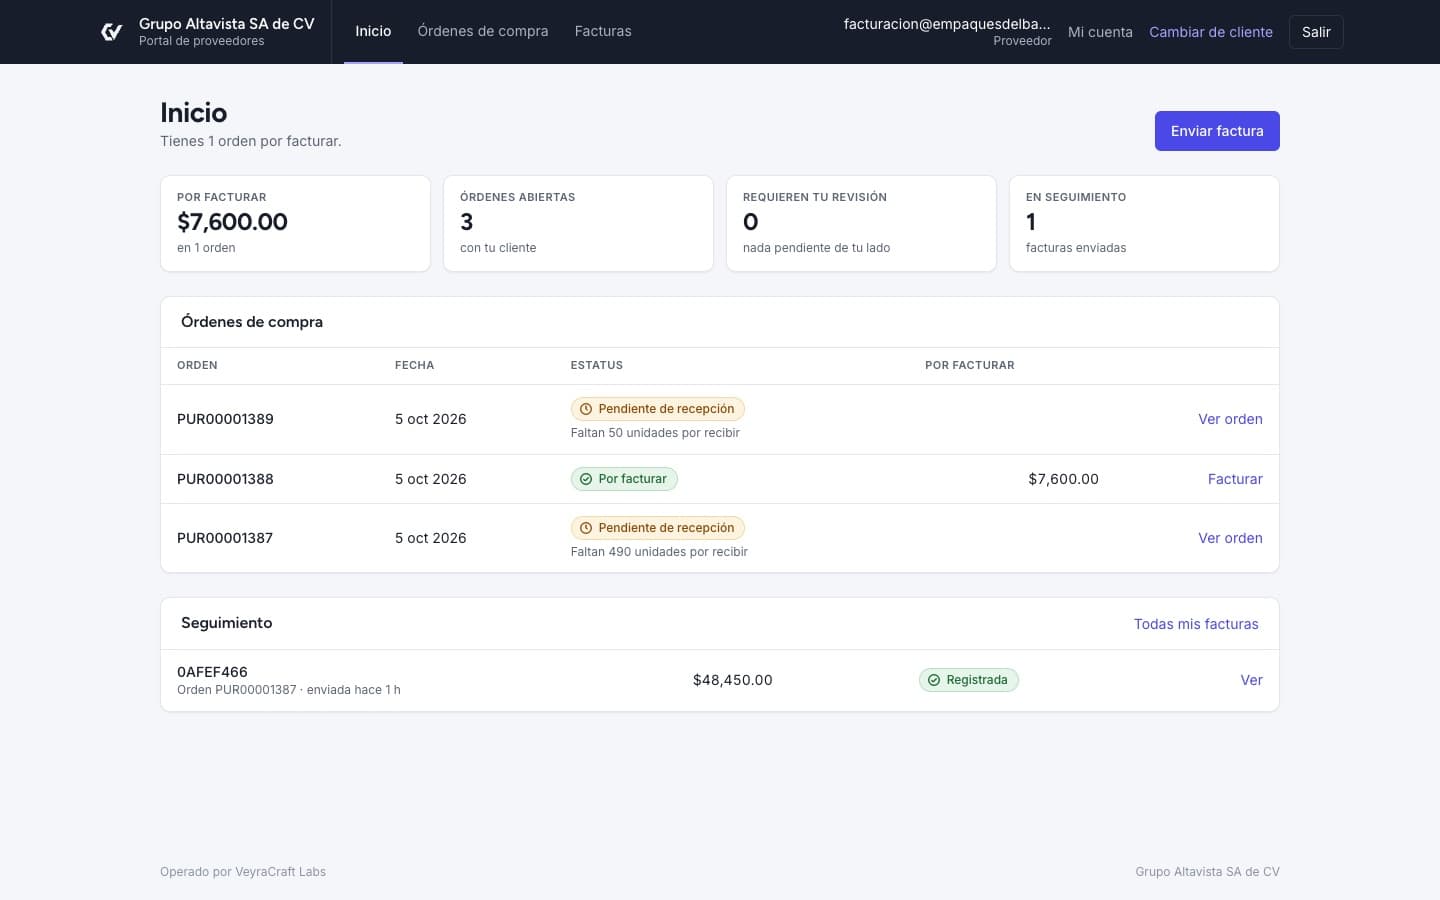Image resolution: width=1440 pixels, height=900 pixels.
Task: Click order number PUR00001388
Action: coord(225,479)
